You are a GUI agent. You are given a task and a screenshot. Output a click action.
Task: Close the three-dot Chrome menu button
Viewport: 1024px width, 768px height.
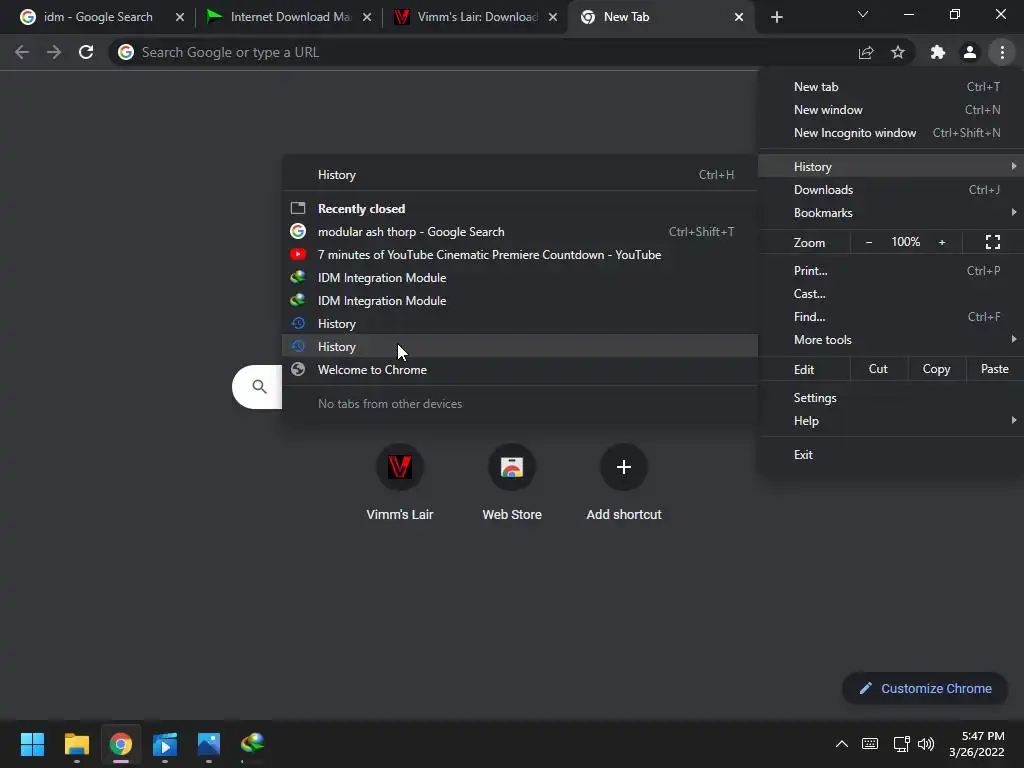1002,52
